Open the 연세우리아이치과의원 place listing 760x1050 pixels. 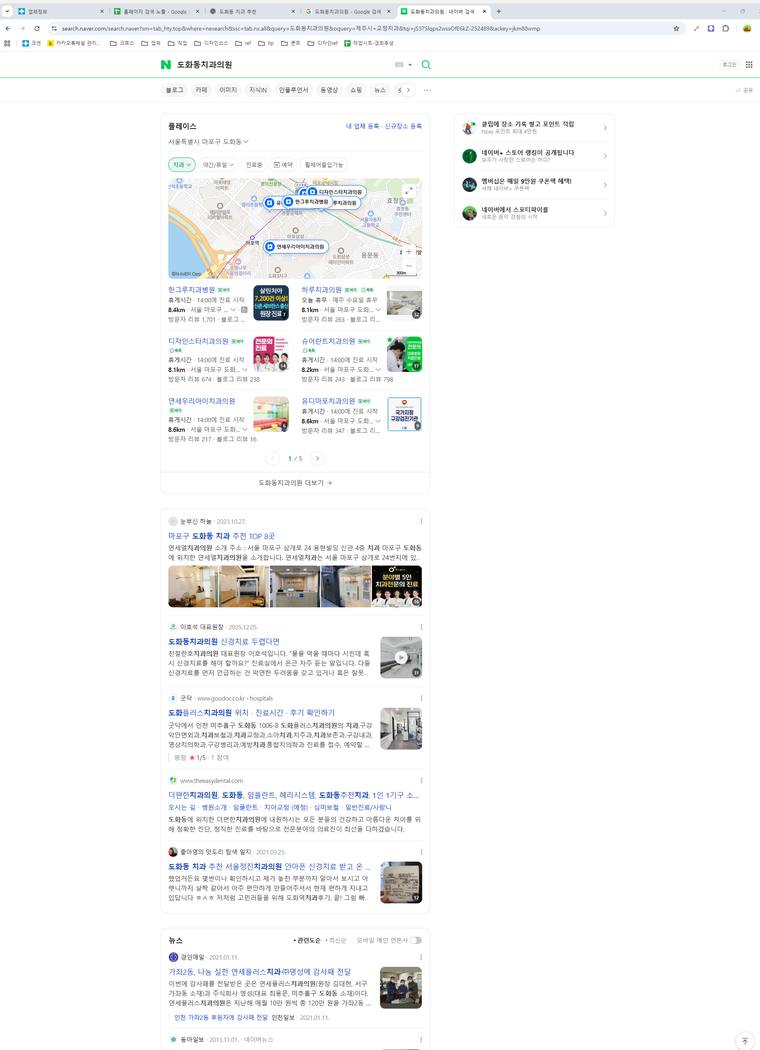[202, 400]
